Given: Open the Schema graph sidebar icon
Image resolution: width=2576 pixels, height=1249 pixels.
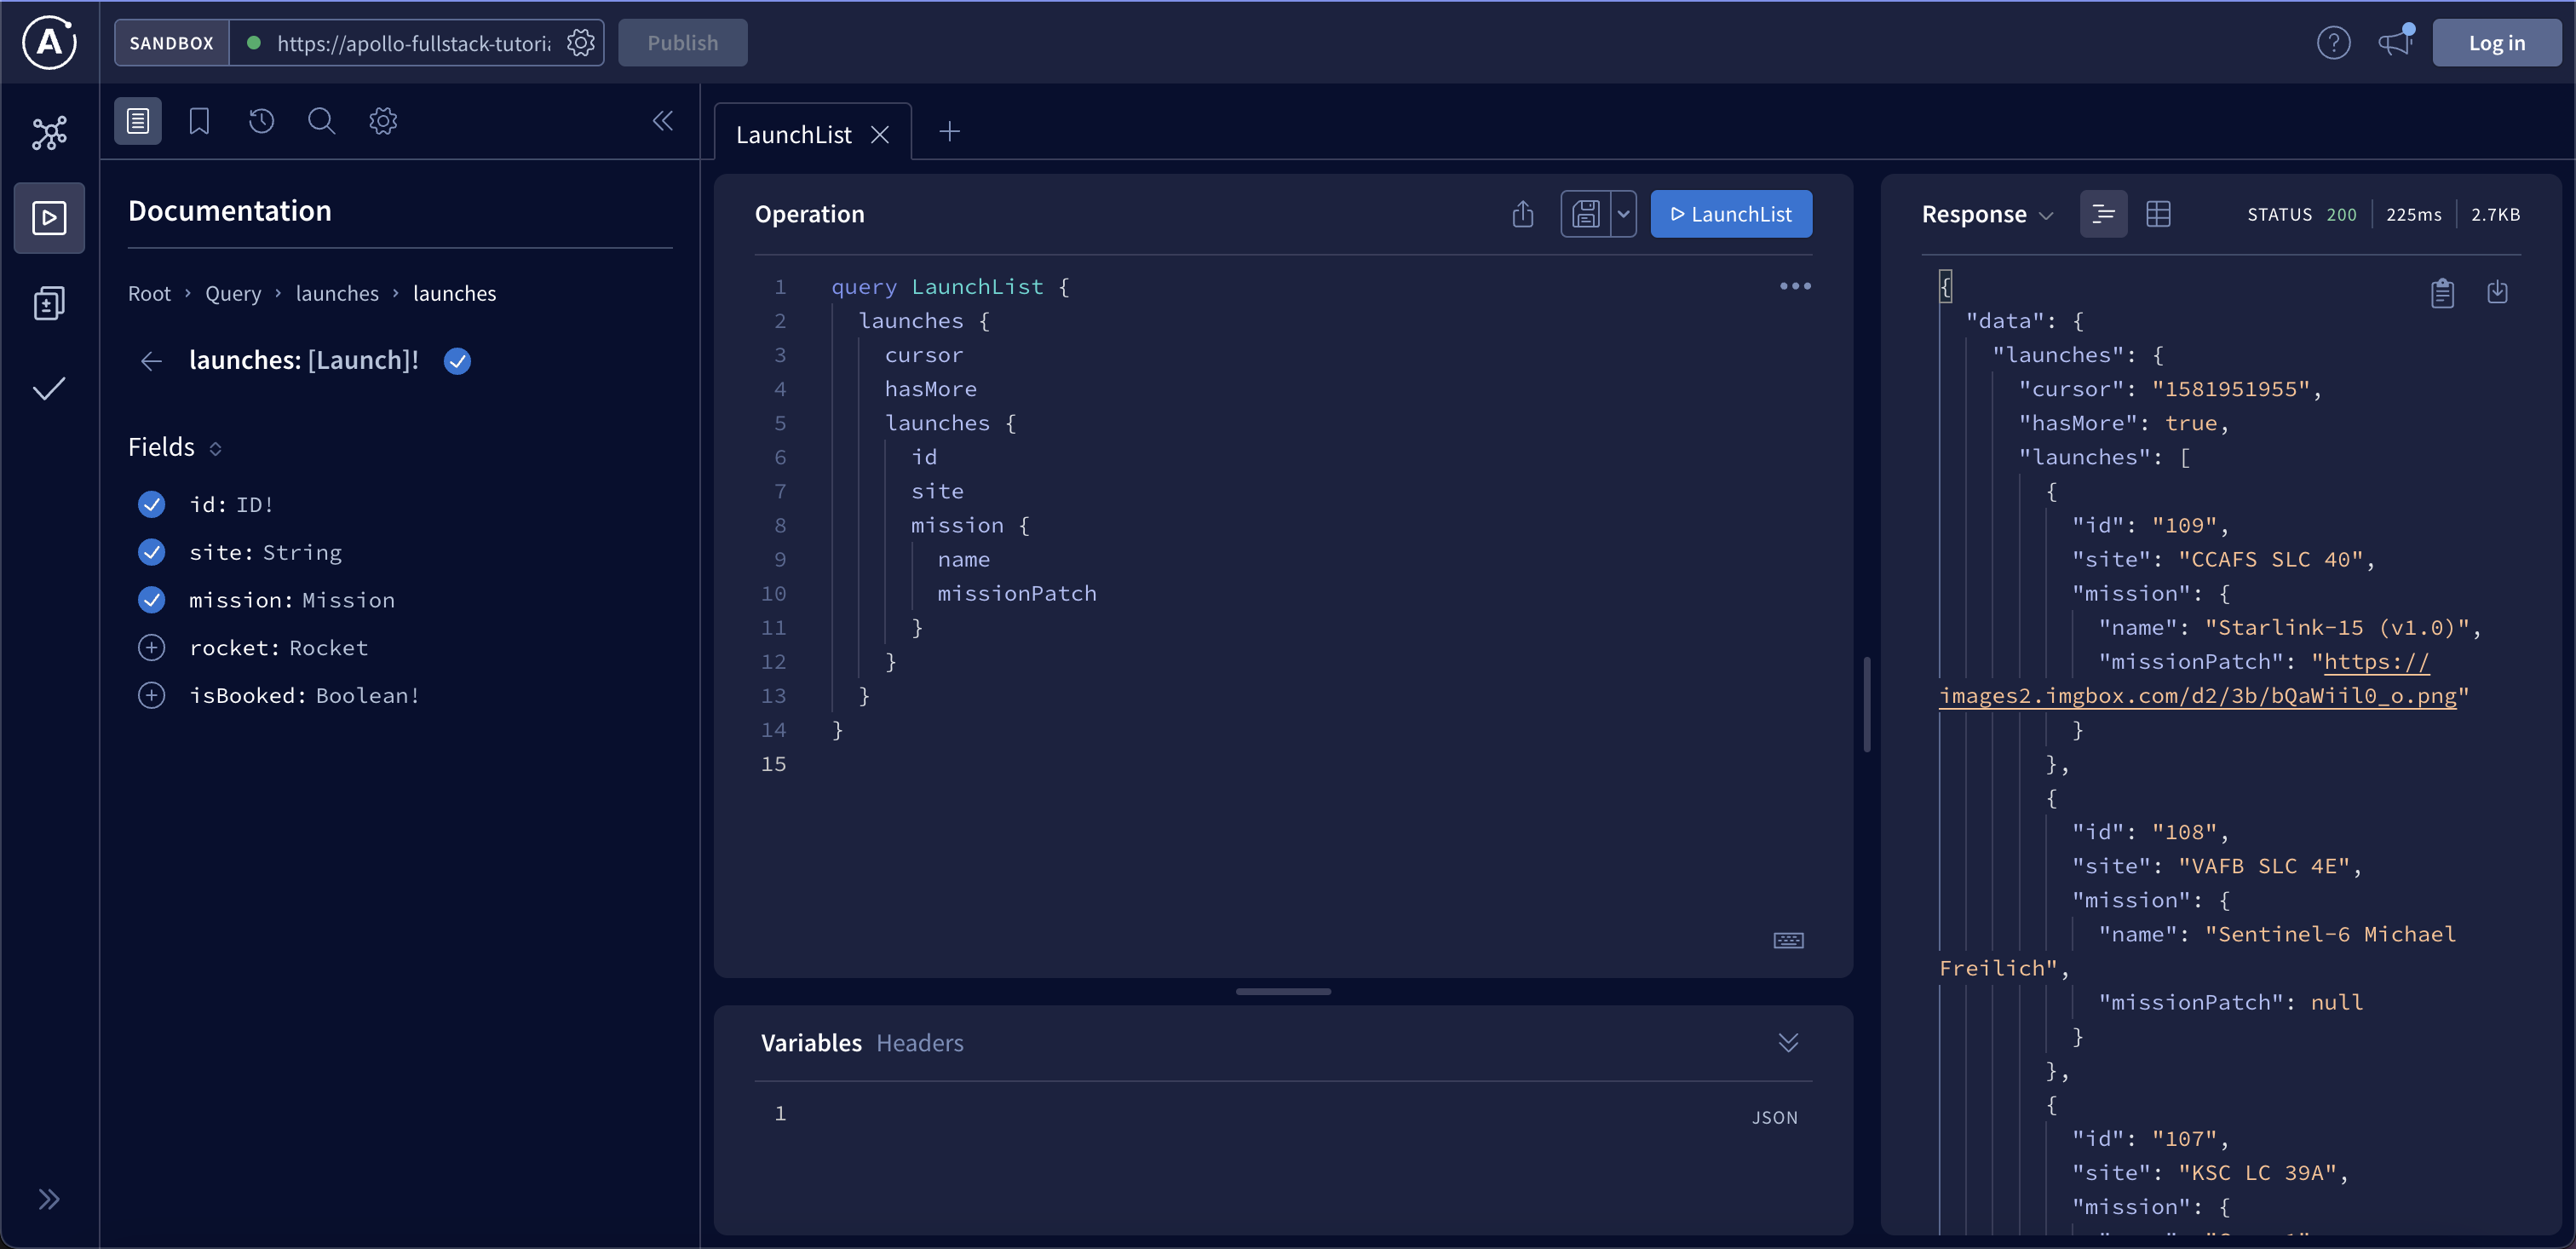Looking at the screenshot, I should click(x=49, y=132).
